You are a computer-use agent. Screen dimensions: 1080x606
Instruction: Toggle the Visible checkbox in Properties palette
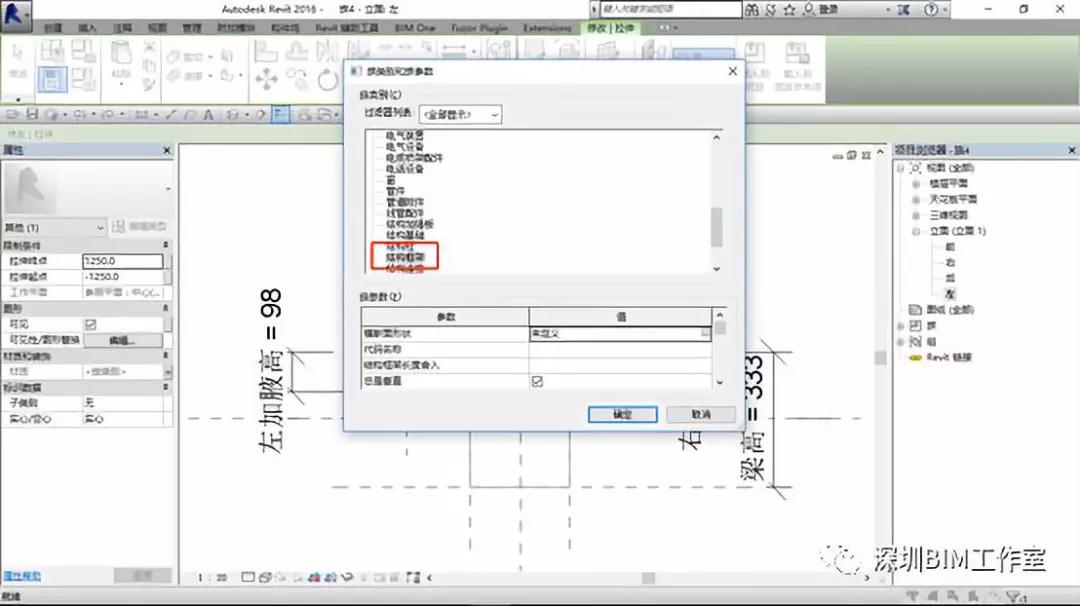(x=90, y=324)
